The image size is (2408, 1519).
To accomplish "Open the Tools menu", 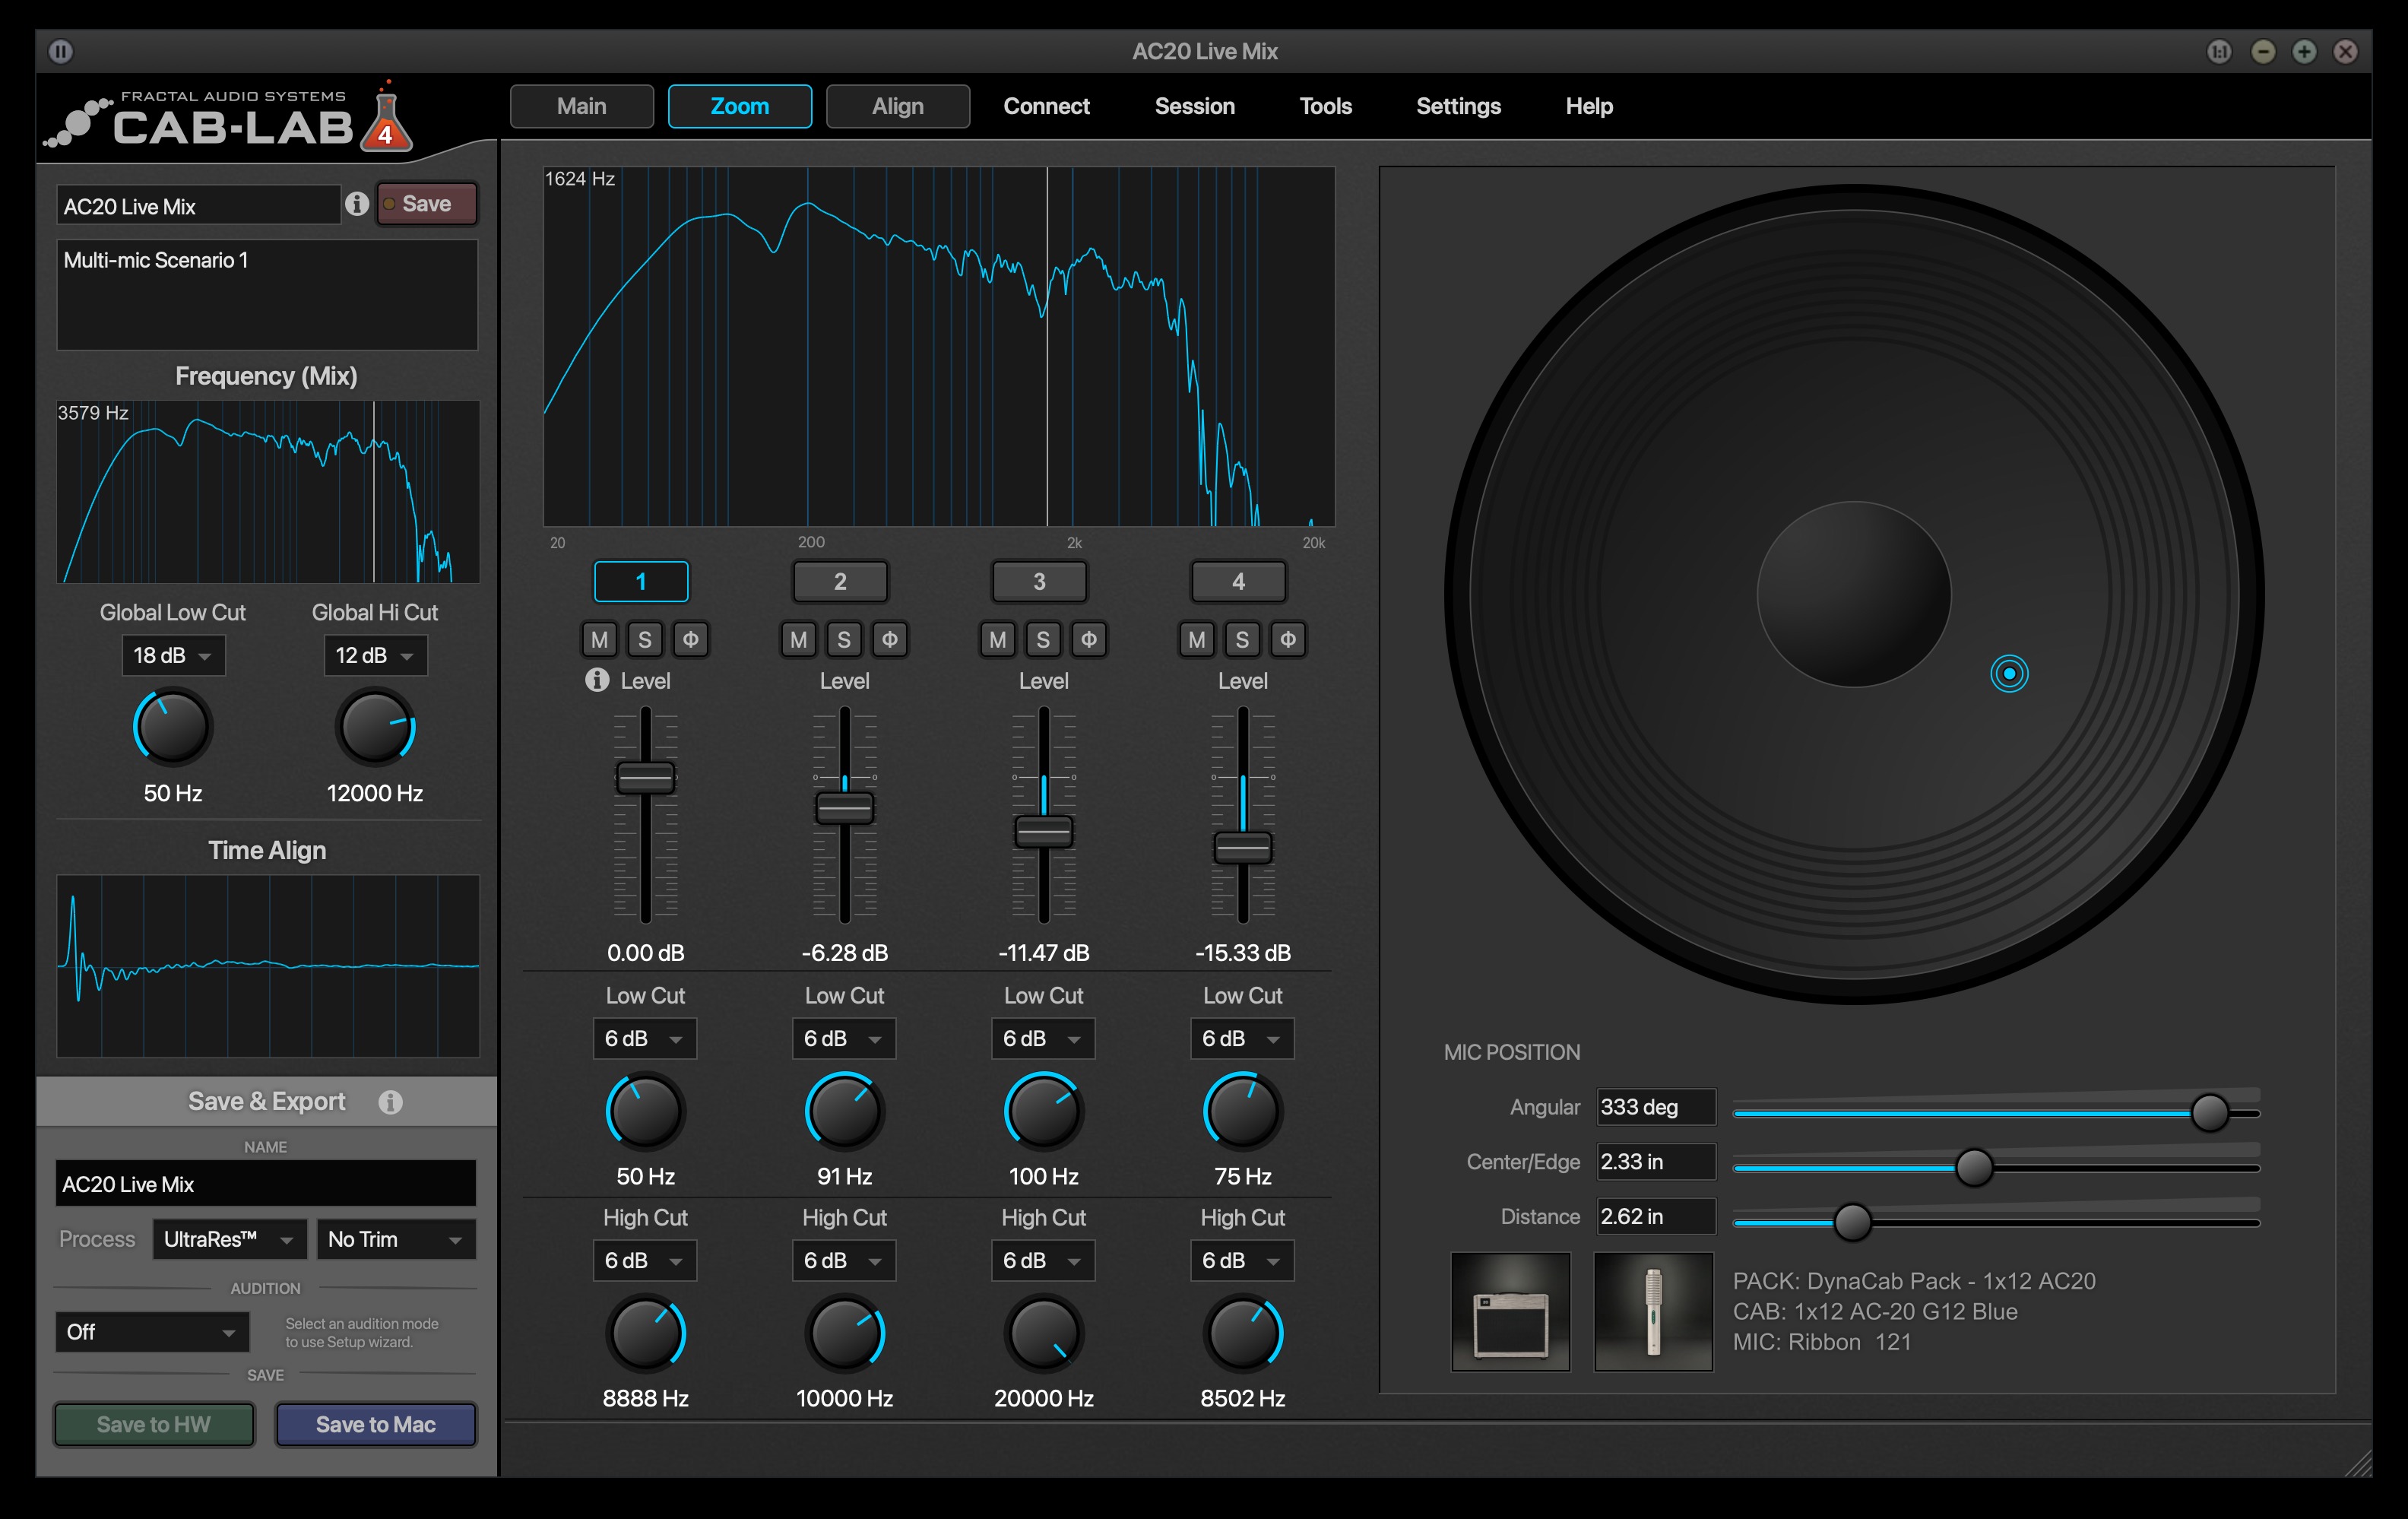I will (1326, 106).
